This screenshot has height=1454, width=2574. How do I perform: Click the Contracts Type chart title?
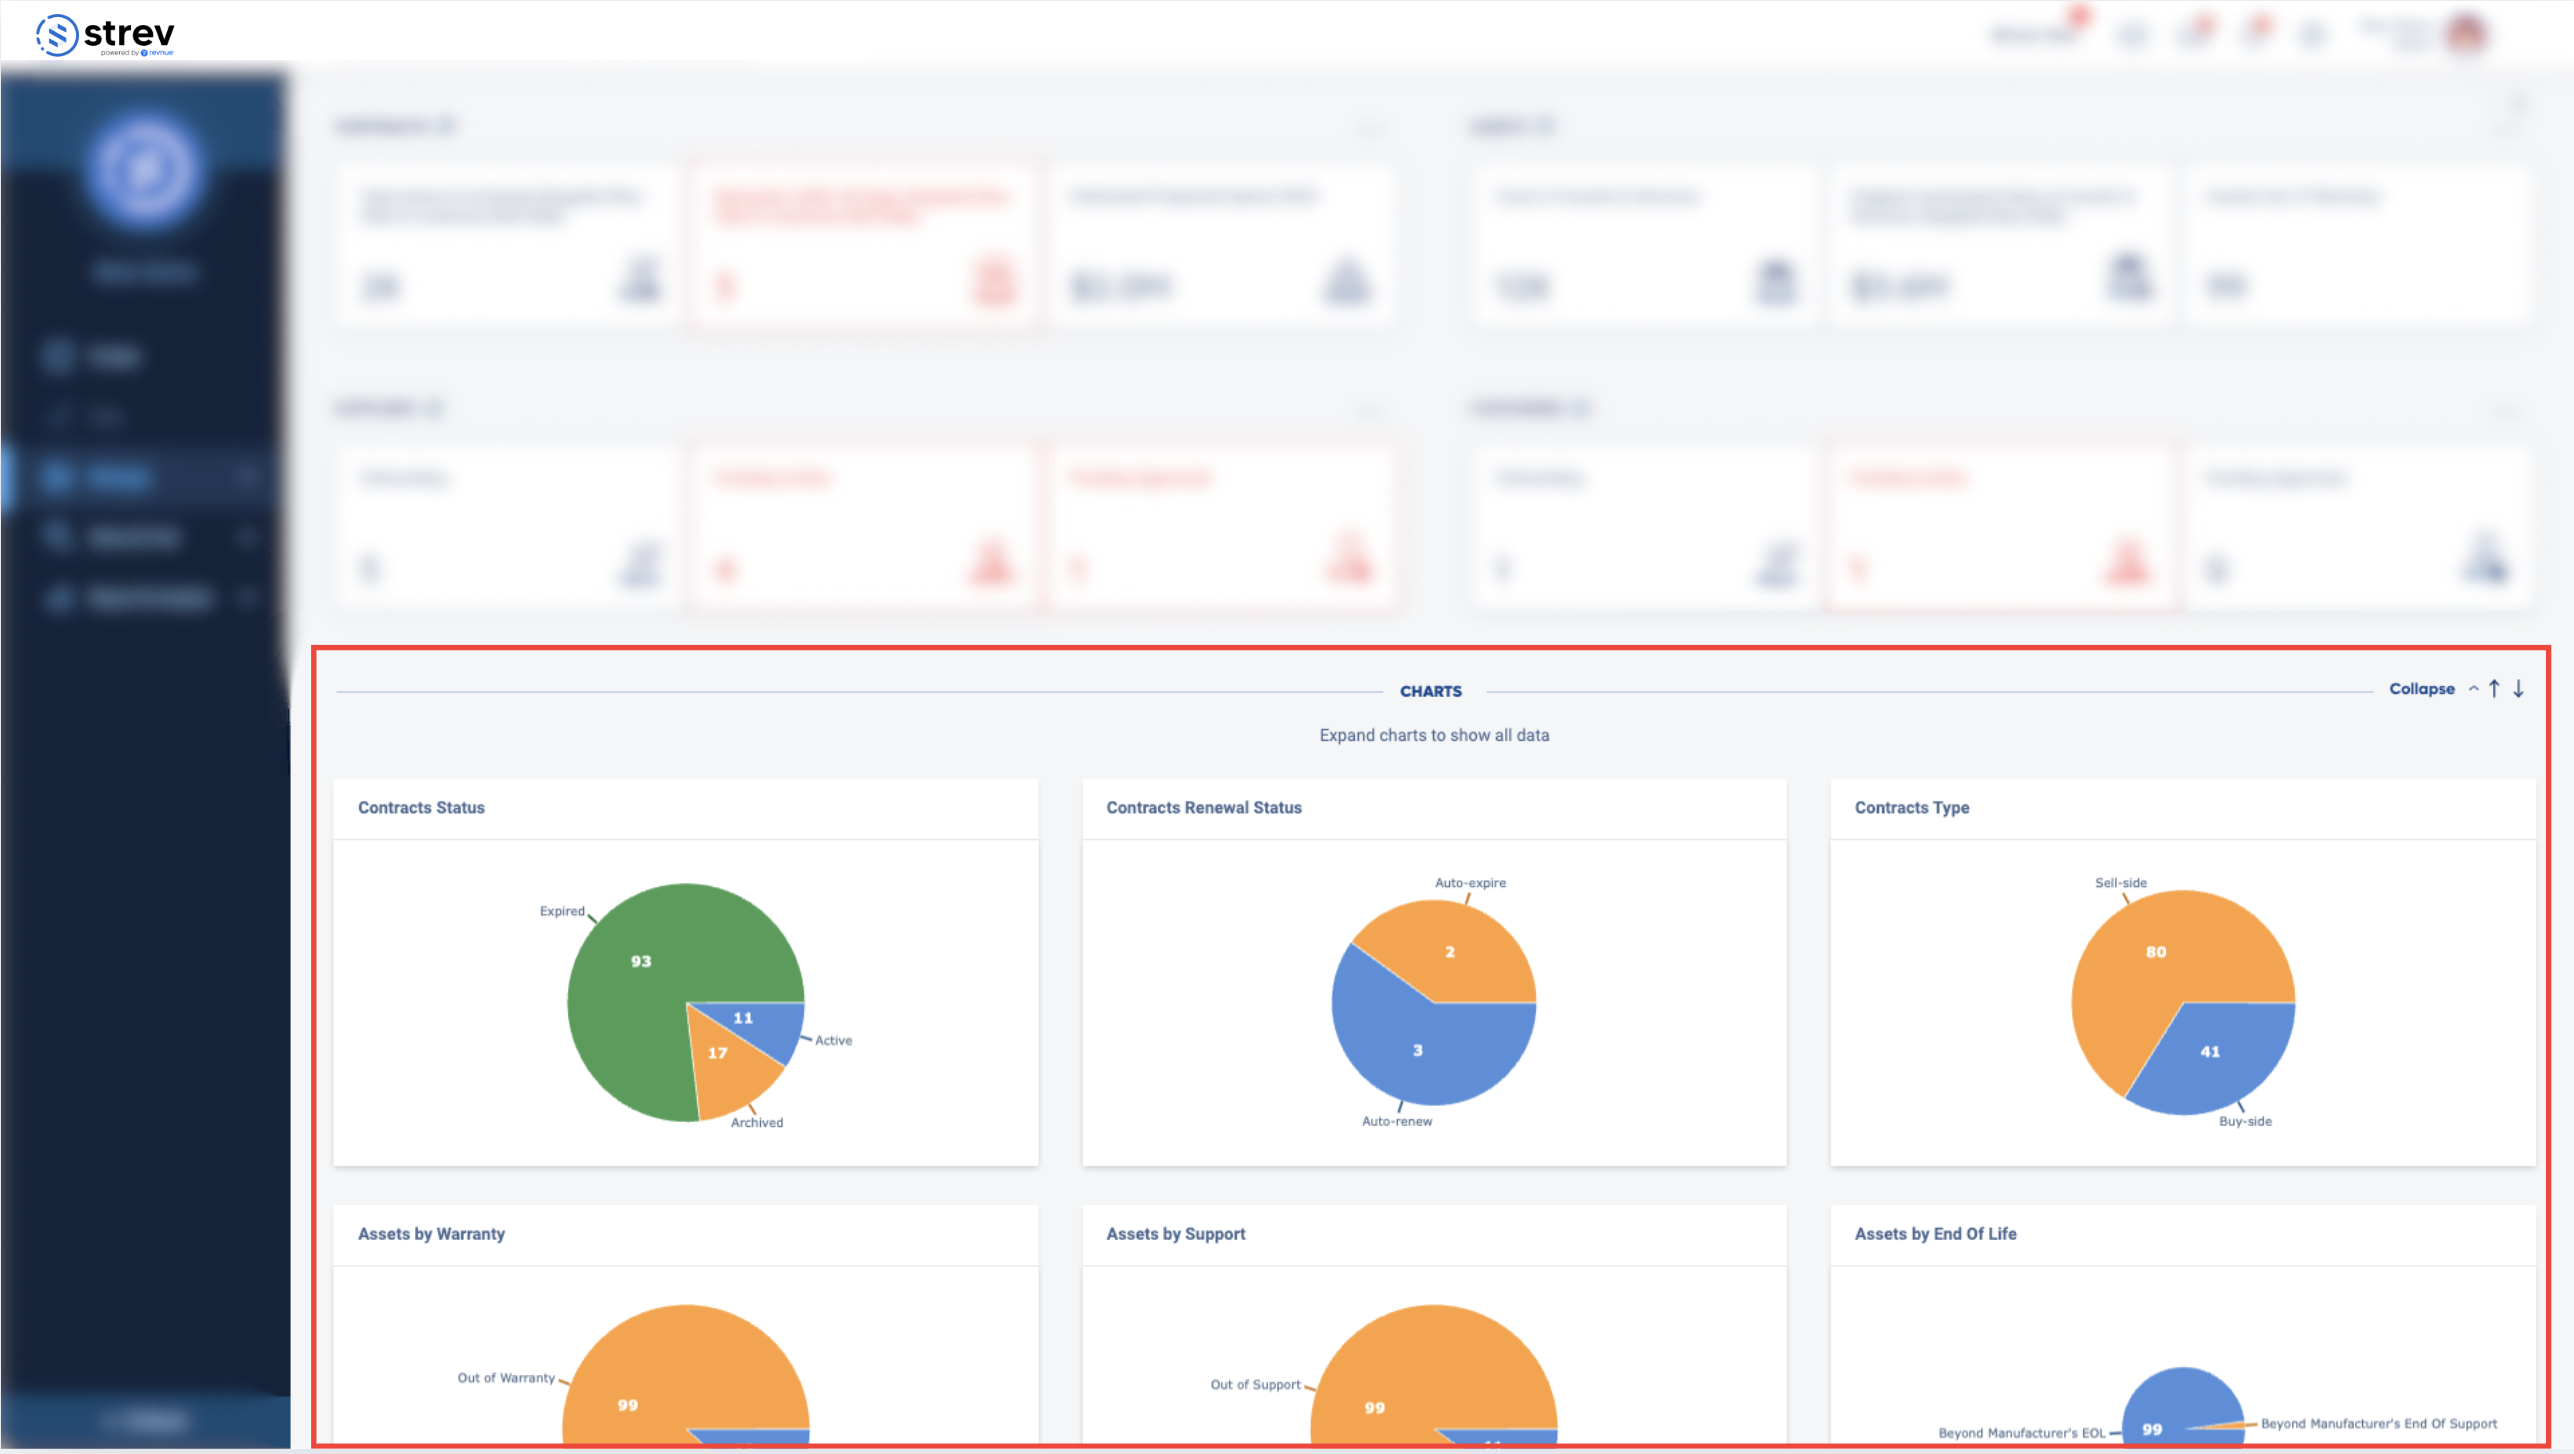[1911, 808]
